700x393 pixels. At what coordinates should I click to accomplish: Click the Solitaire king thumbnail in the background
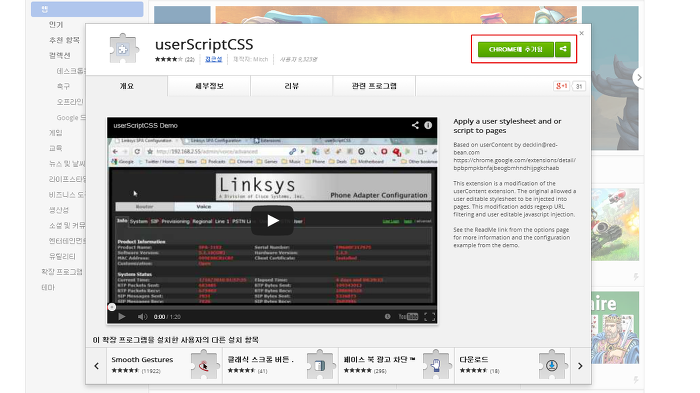pos(615,327)
